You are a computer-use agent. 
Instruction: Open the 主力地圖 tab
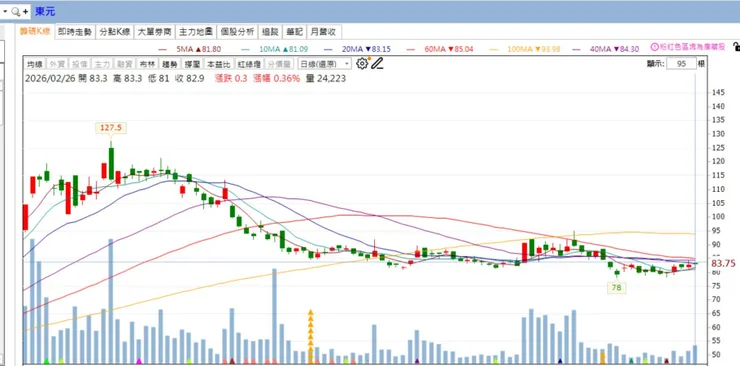(196, 32)
